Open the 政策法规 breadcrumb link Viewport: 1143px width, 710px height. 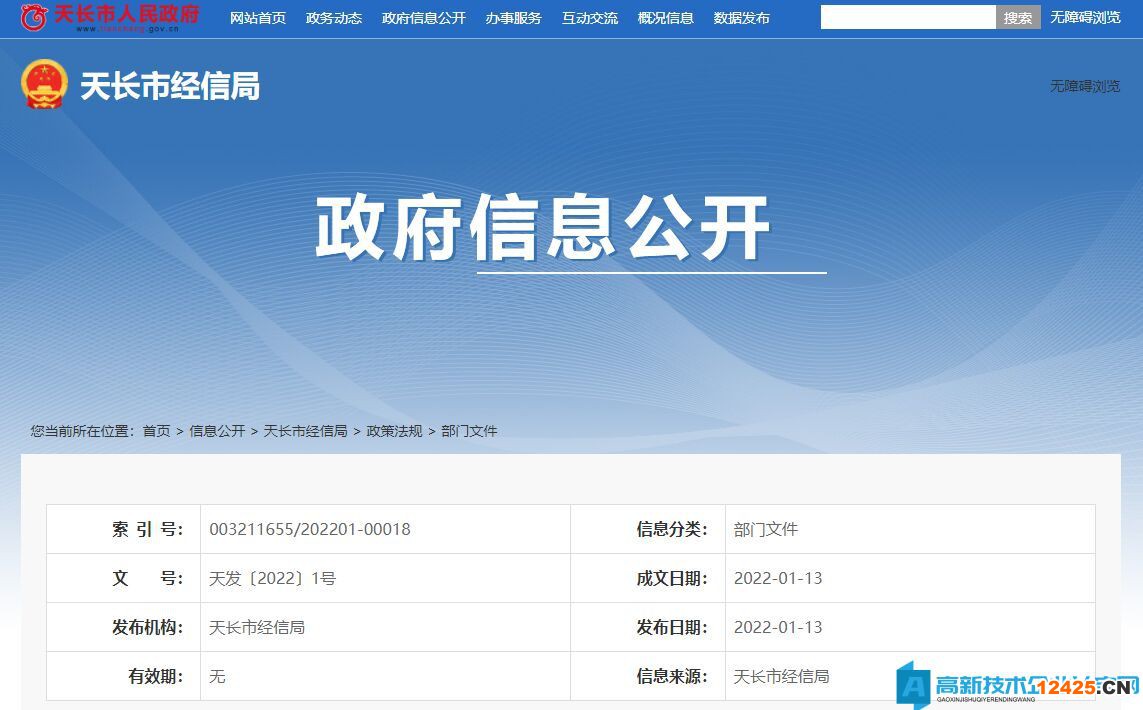396,431
